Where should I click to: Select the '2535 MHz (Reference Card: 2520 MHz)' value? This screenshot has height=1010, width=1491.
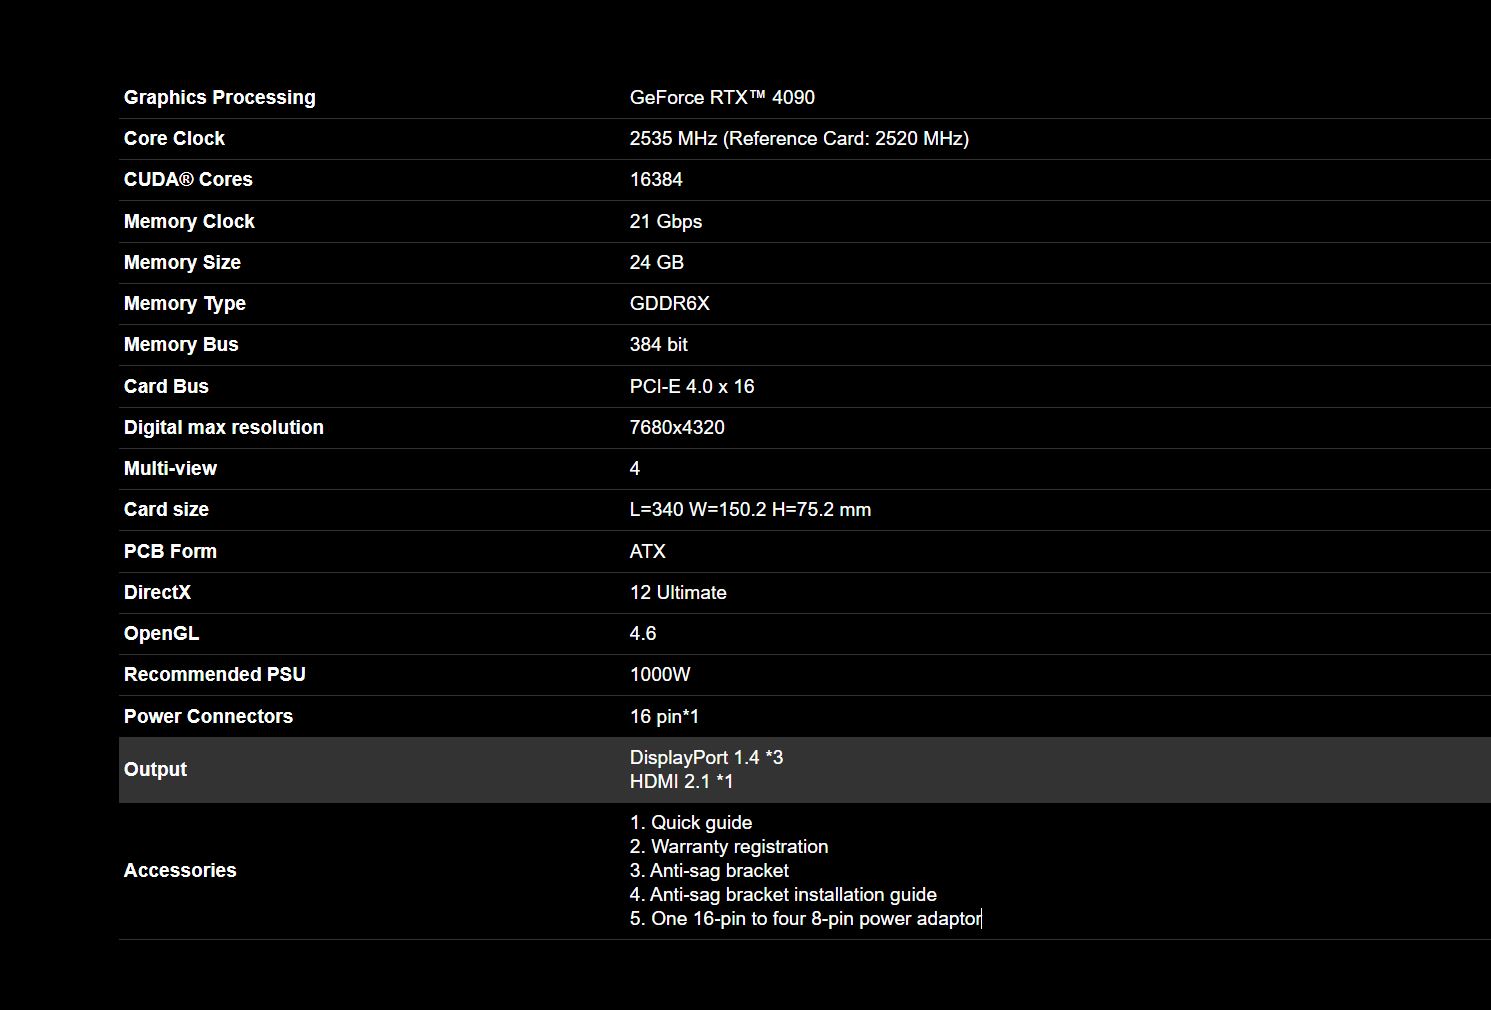(x=799, y=138)
